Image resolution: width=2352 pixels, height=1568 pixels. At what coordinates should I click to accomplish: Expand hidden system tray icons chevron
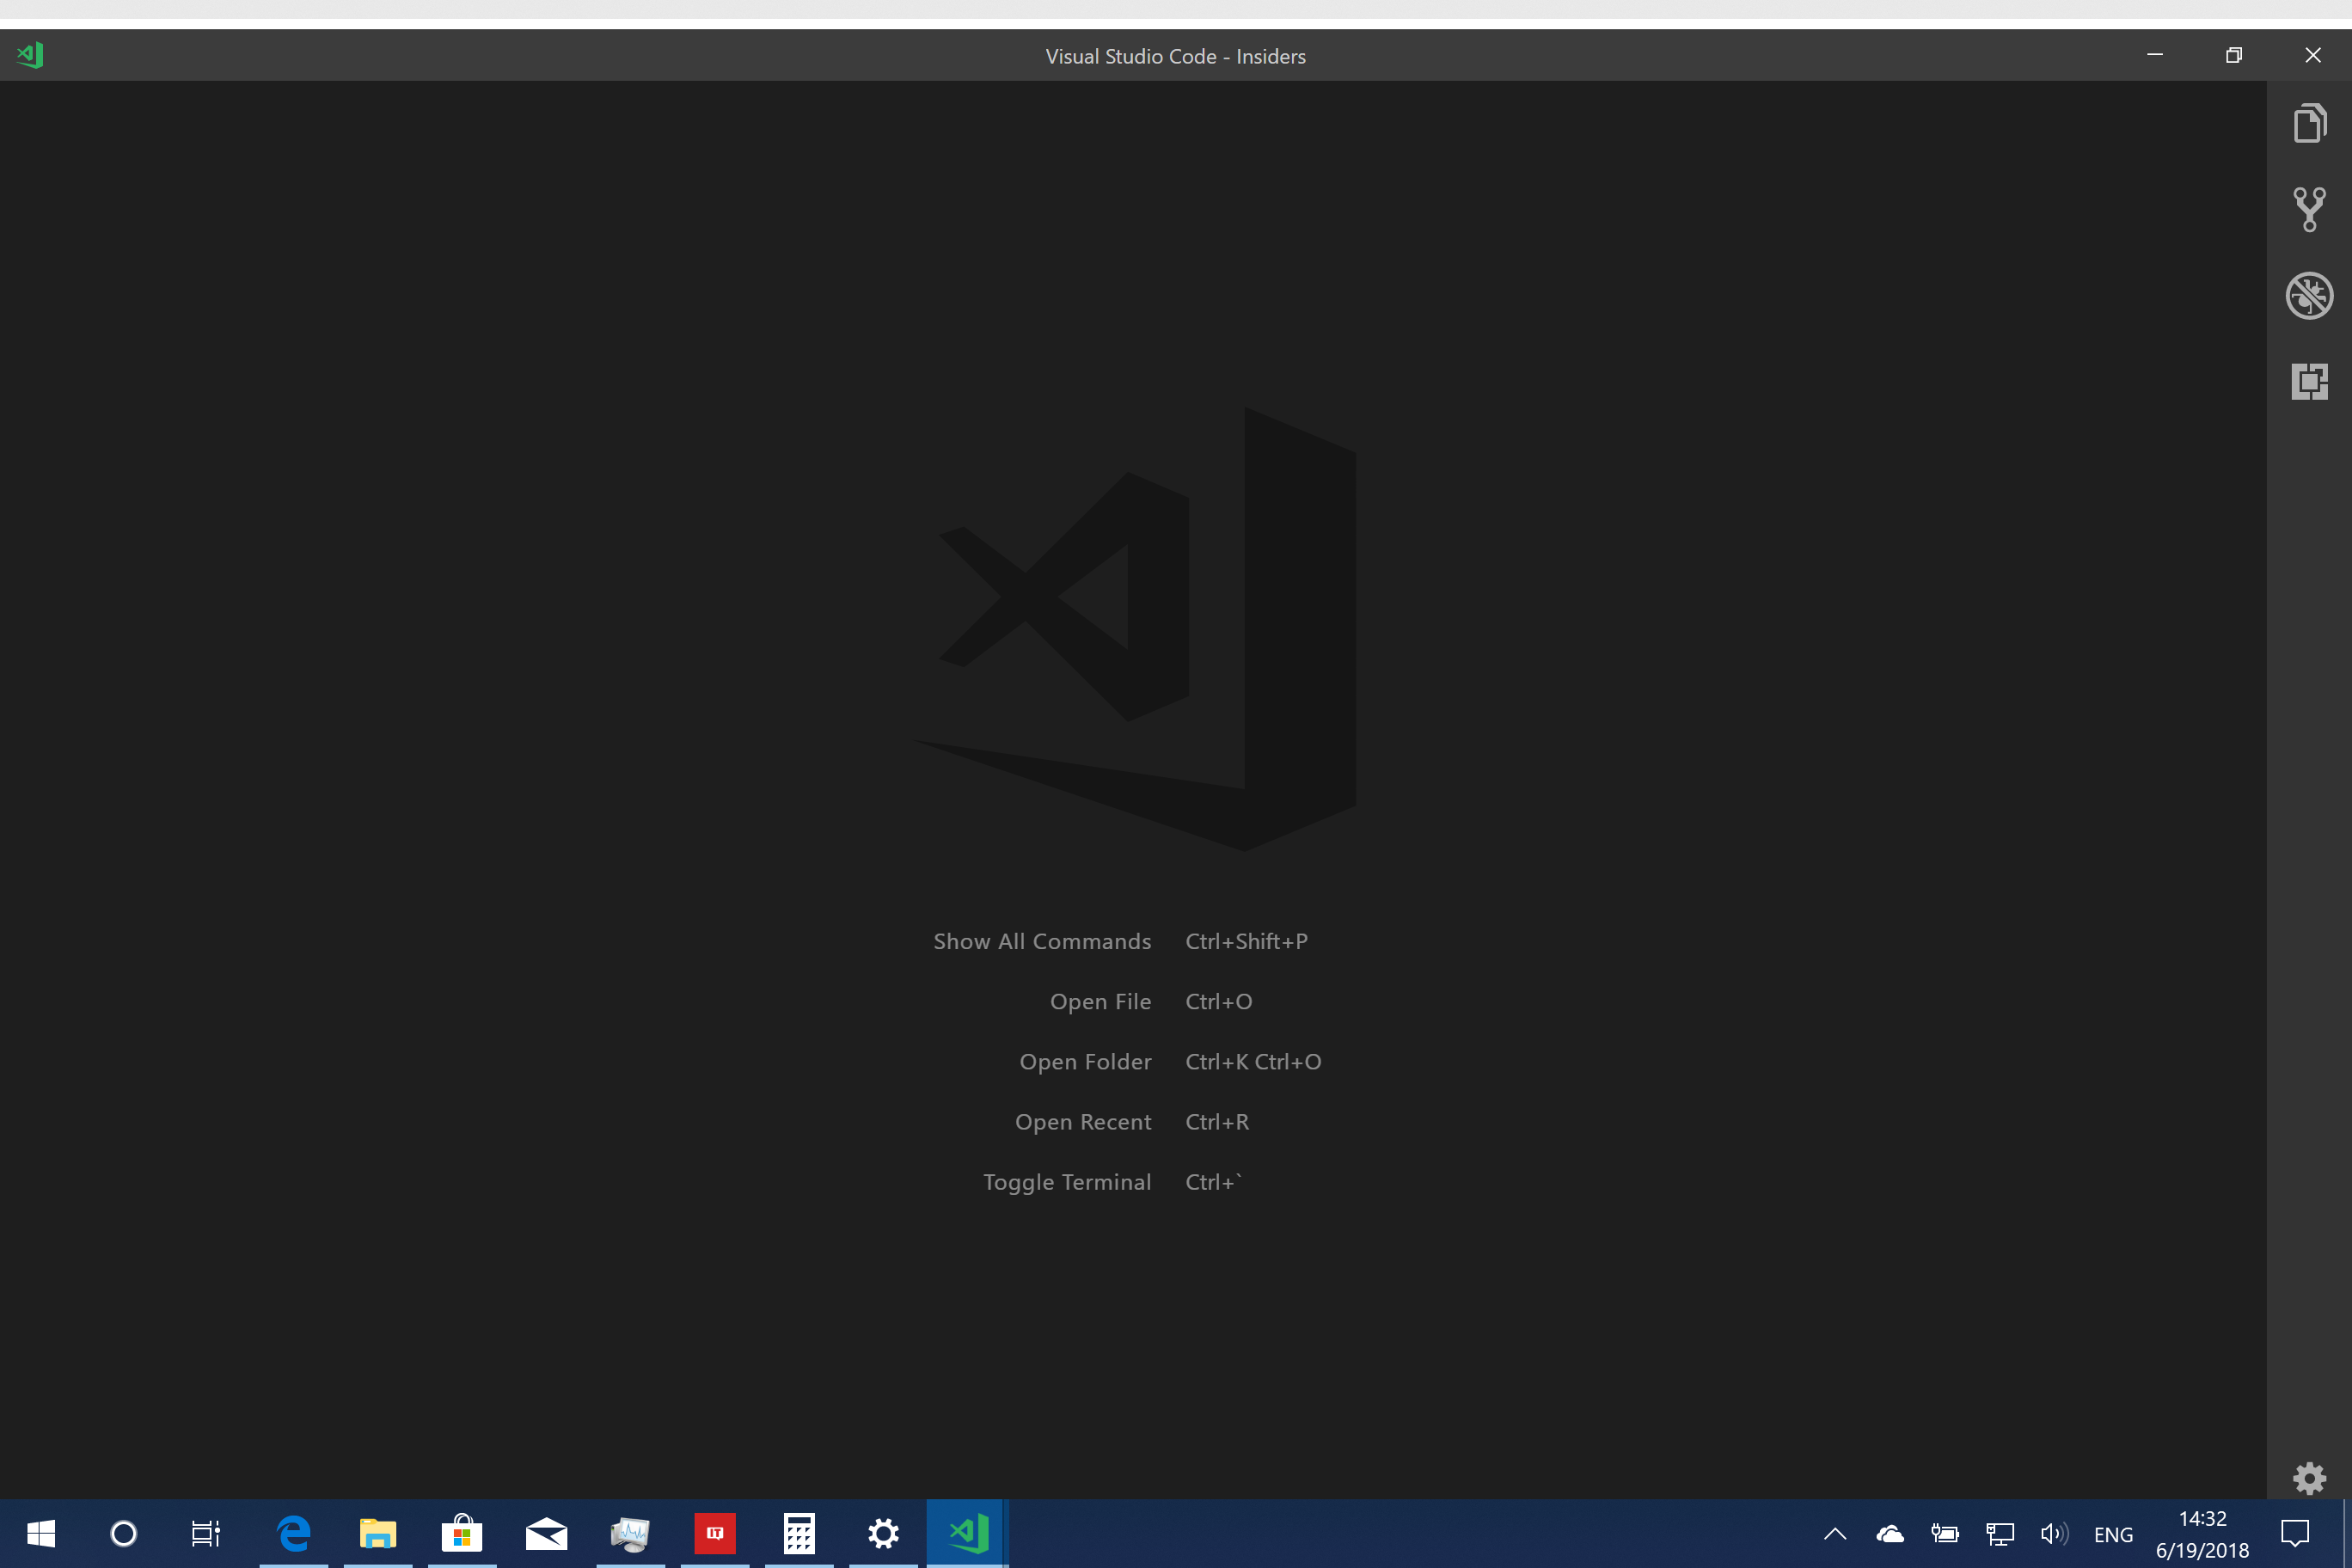(x=1835, y=1534)
